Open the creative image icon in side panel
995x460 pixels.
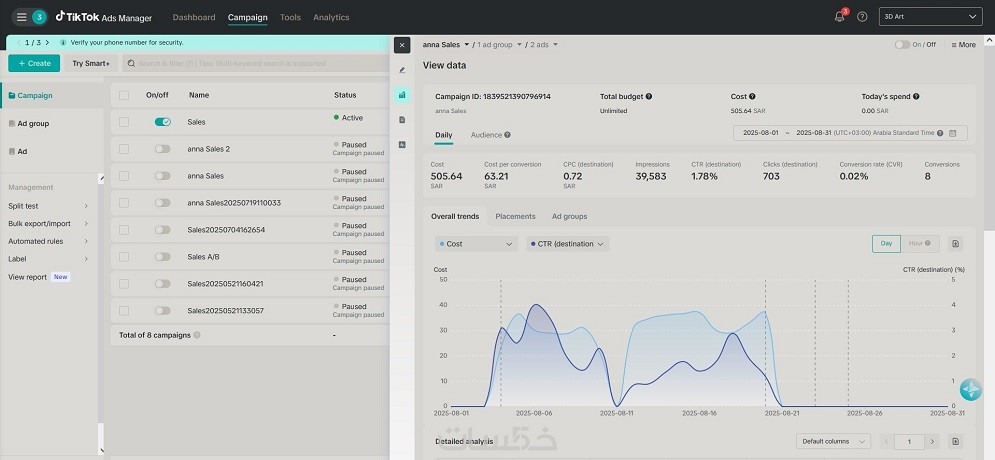pyautogui.click(x=402, y=144)
